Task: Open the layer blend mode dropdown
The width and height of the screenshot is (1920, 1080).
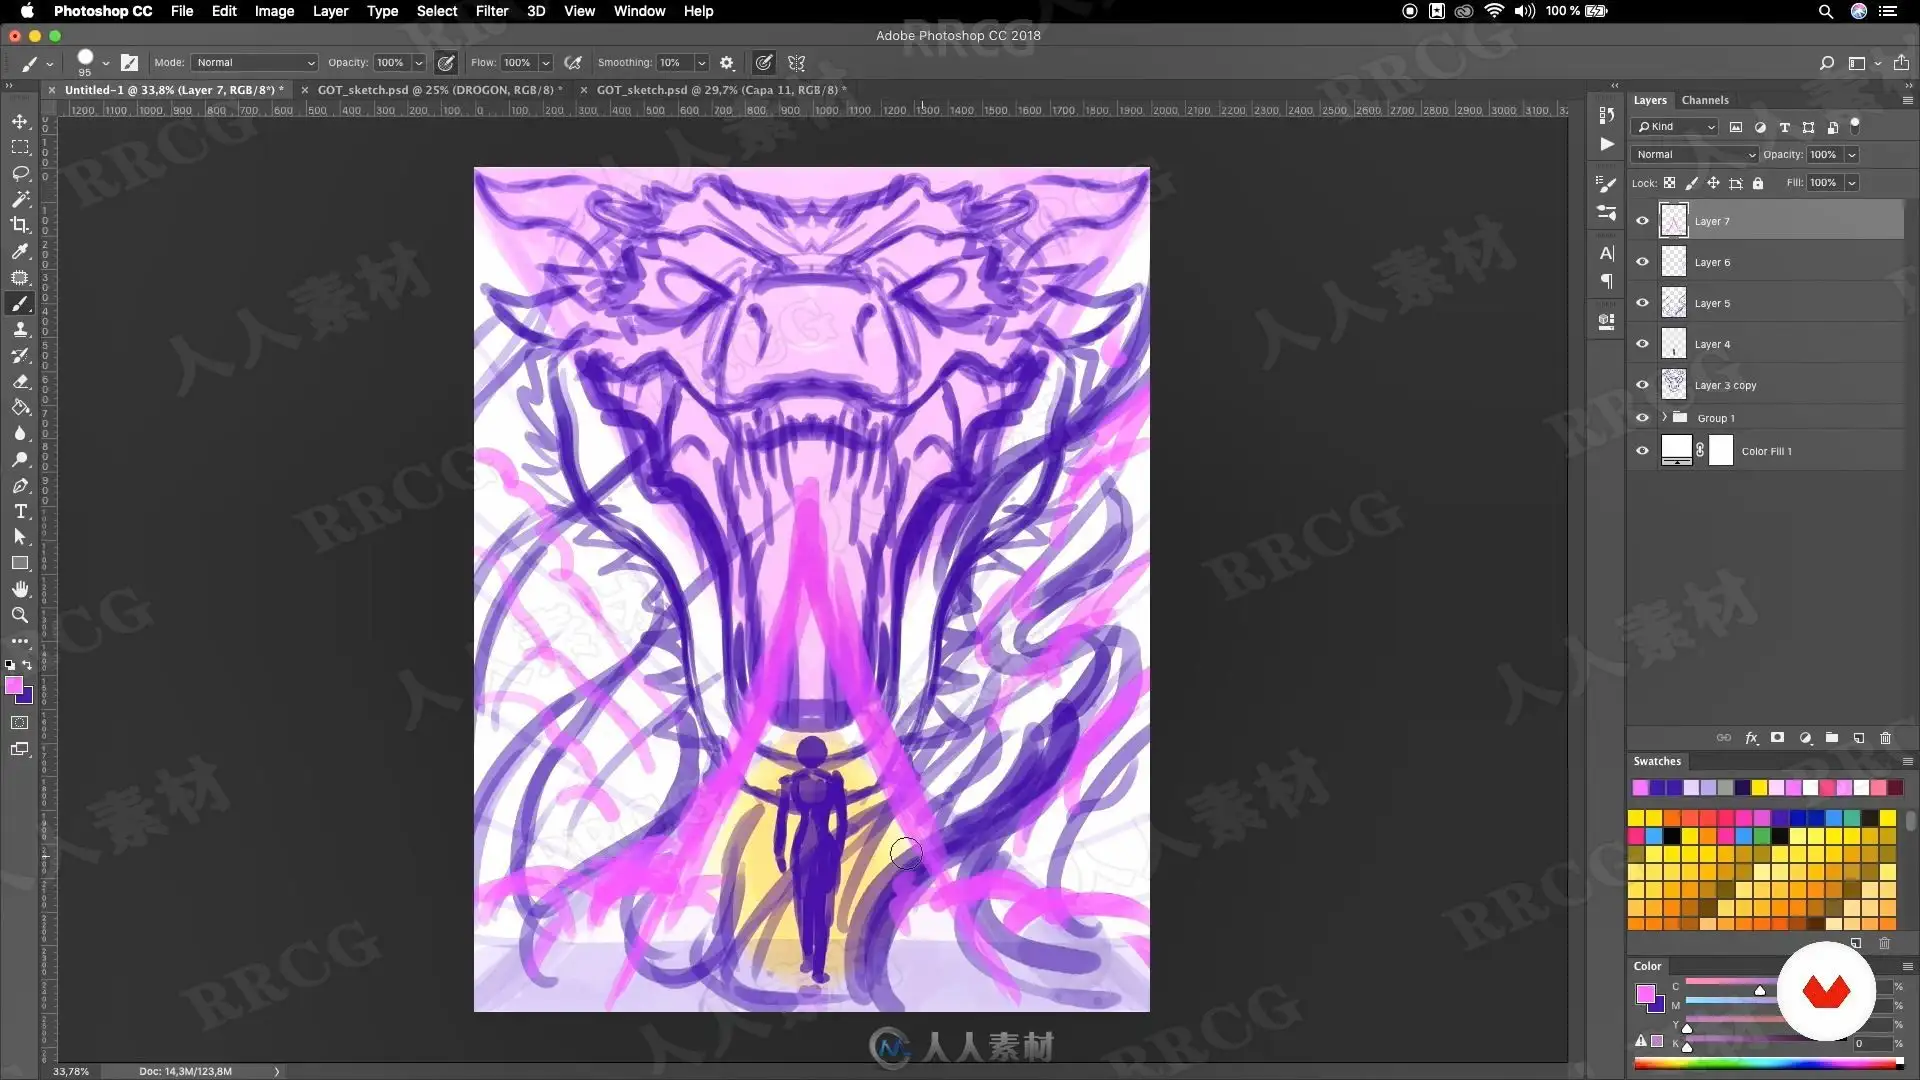Action: coord(1693,155)
